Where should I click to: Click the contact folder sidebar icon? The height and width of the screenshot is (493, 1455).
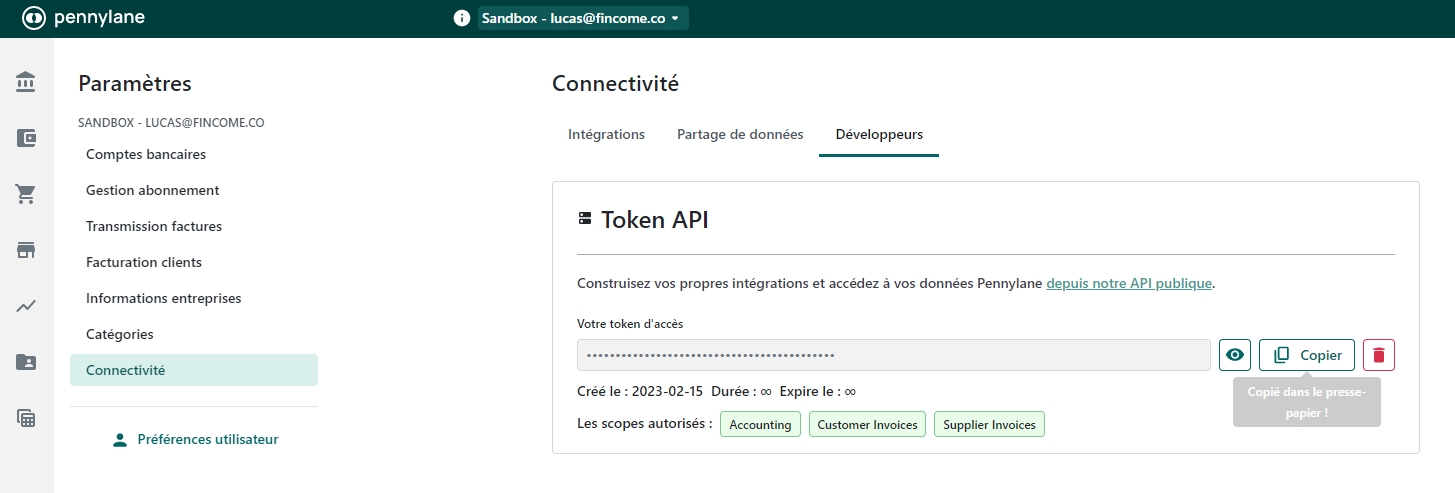click(26, 362)
